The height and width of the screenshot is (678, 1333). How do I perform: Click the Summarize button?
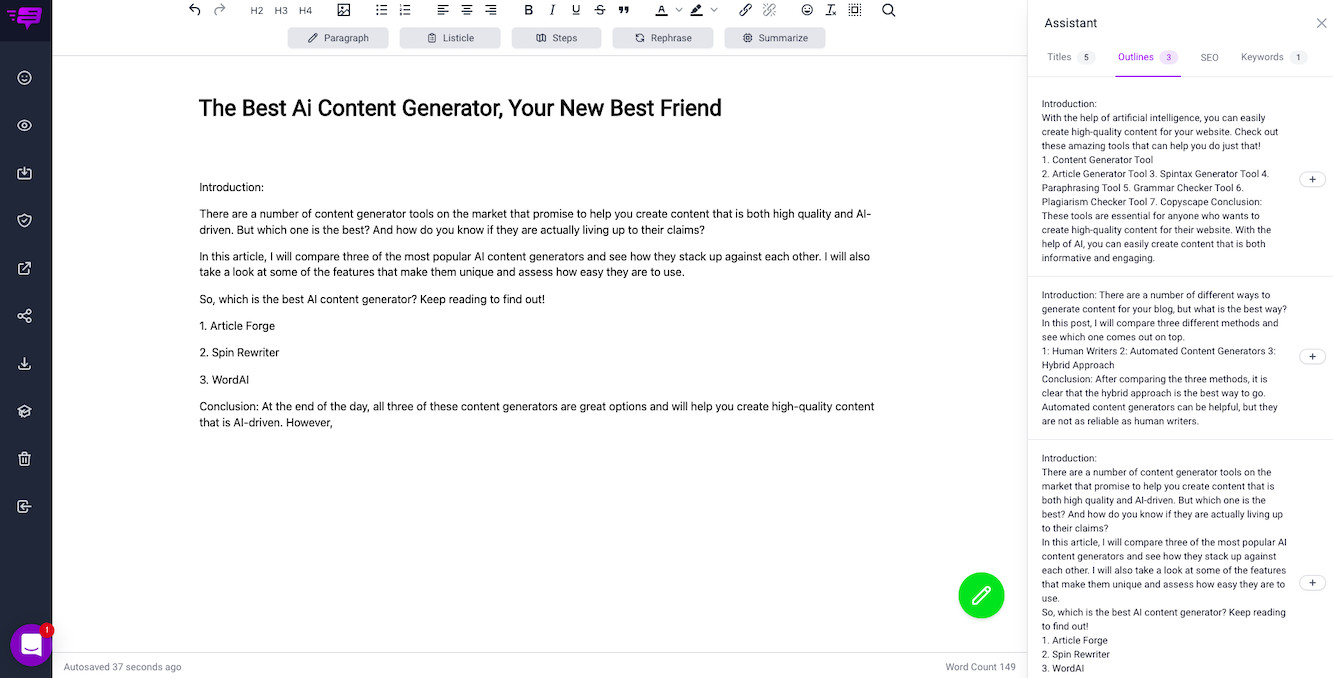774,38
